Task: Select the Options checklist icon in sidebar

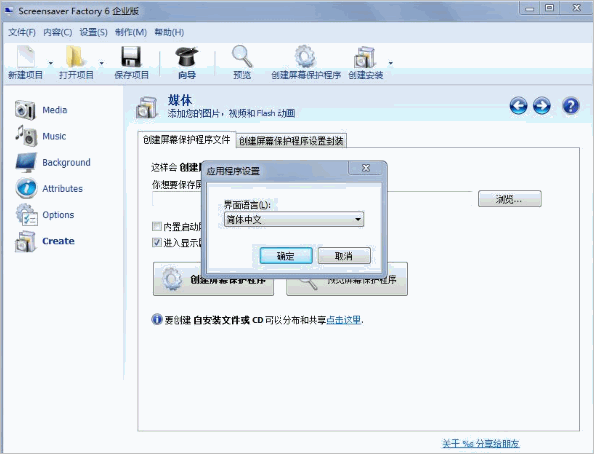Action: 27,214
